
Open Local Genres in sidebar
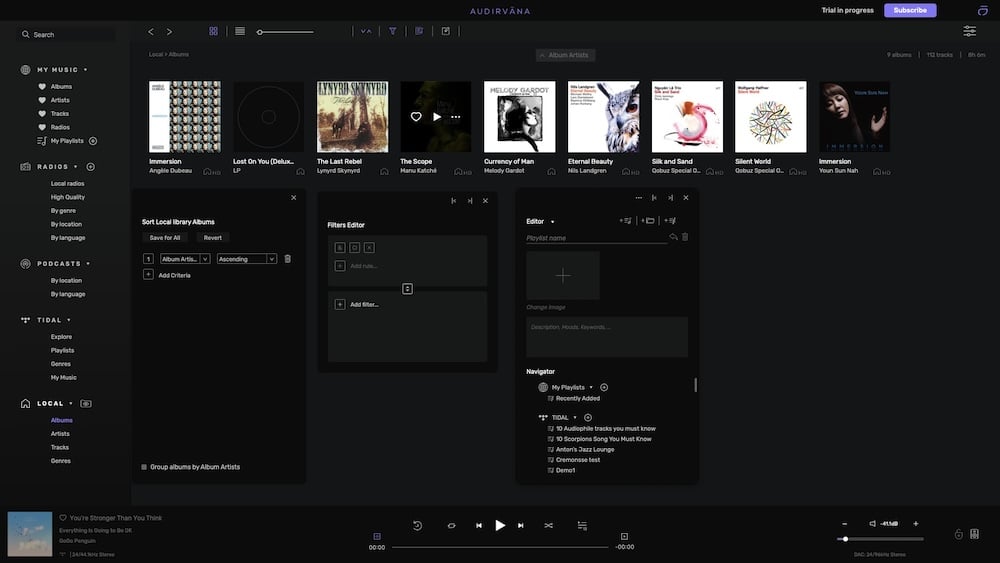click(x=61, y=461)
